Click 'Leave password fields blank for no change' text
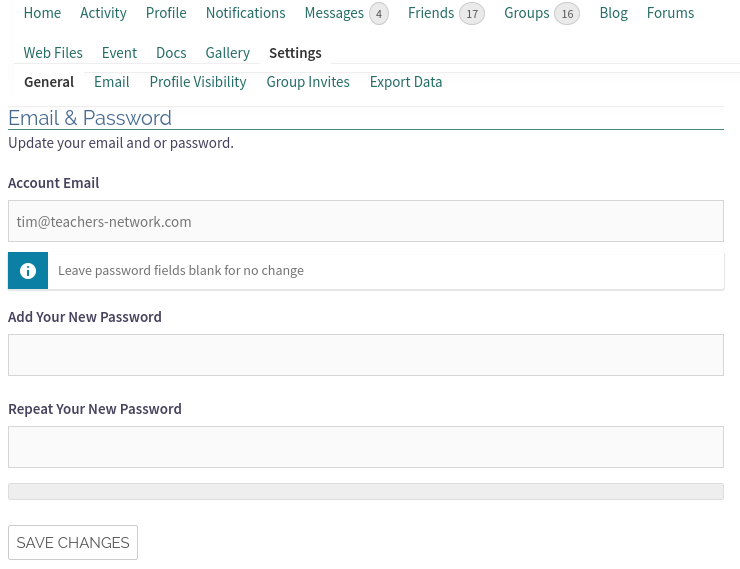740x569 pixels. click(181, 271)
